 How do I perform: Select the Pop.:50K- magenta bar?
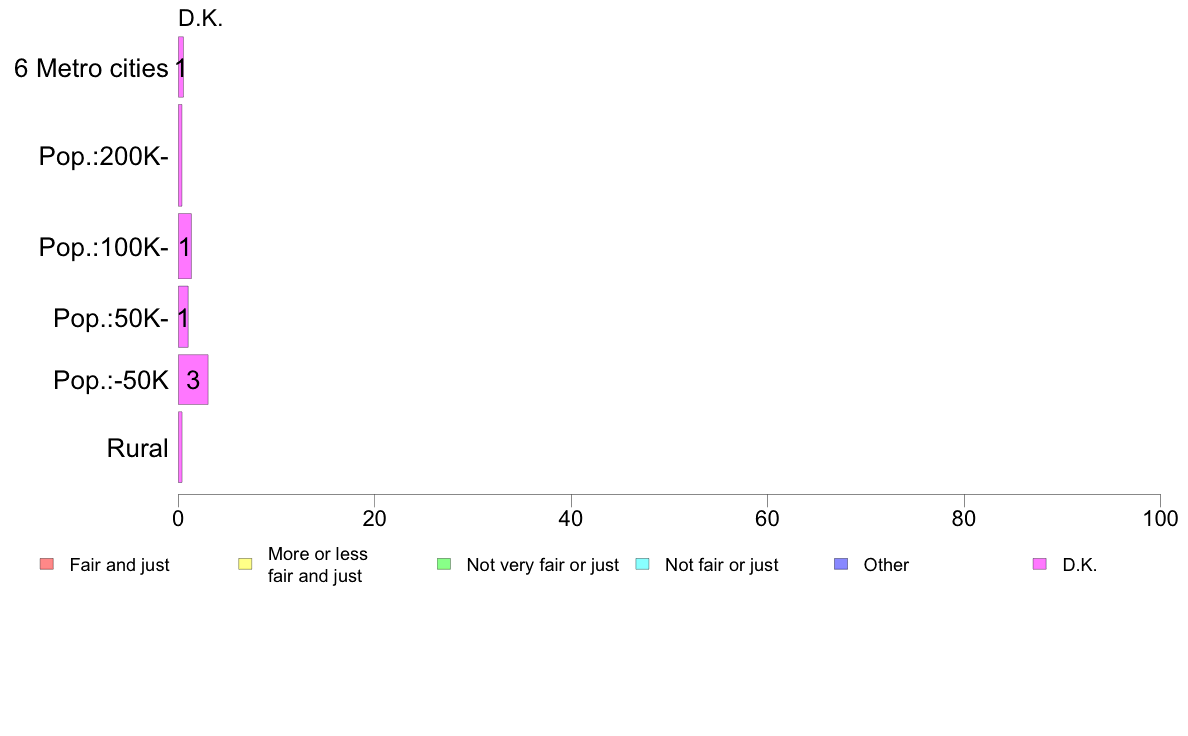(x=183, y=317)
